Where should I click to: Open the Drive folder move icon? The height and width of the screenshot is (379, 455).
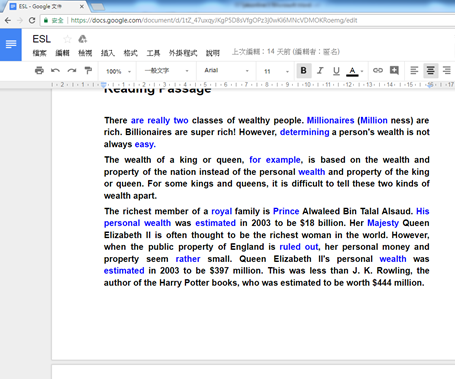tap(82, 39)
